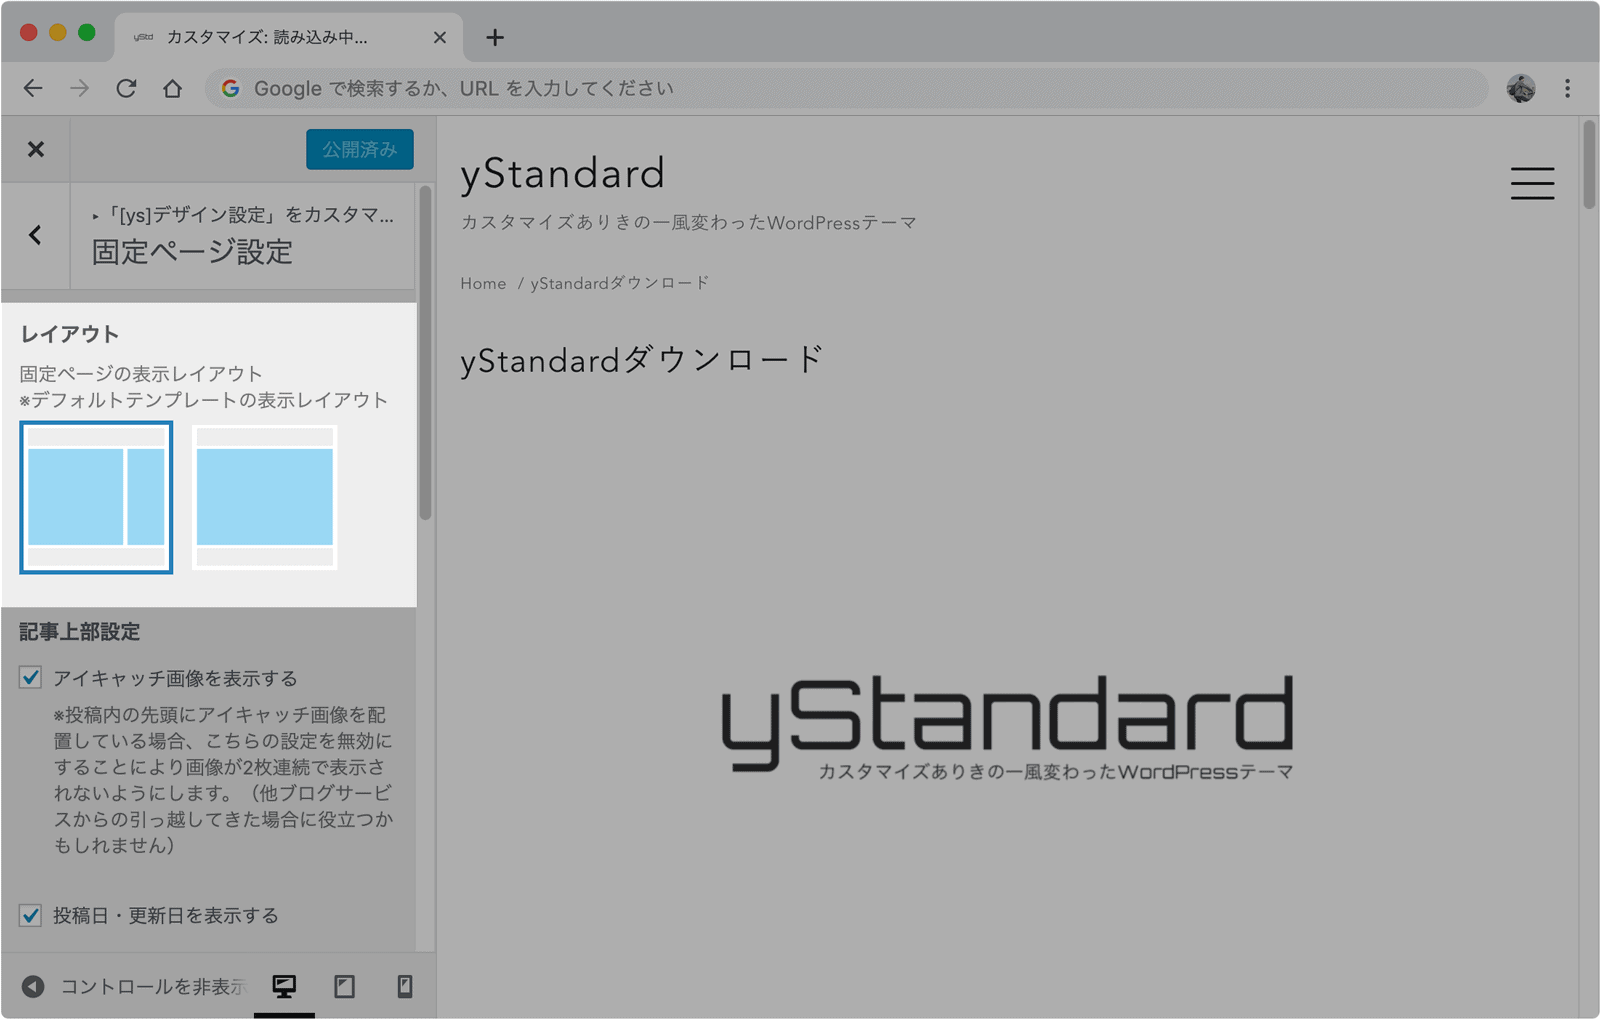Open the browser profile avatar
This screenshot has width=1600, height=1019.
[x=1521, y=88]
